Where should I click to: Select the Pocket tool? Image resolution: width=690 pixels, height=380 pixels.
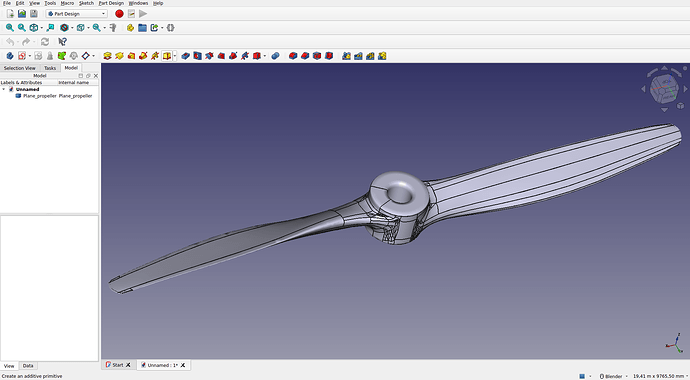(x=186, y=56)
